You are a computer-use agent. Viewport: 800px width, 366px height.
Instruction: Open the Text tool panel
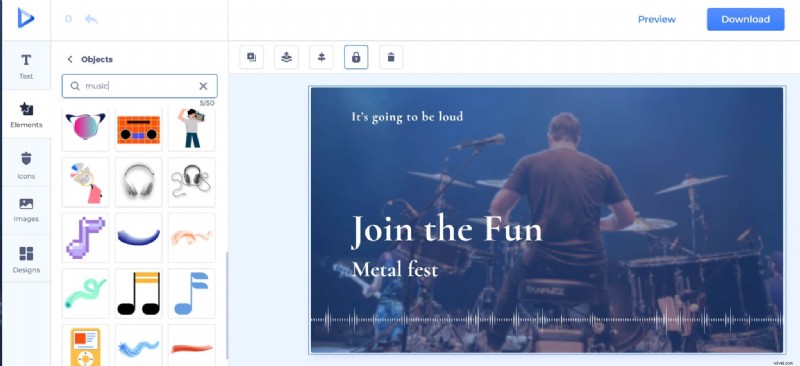[26, 66]
